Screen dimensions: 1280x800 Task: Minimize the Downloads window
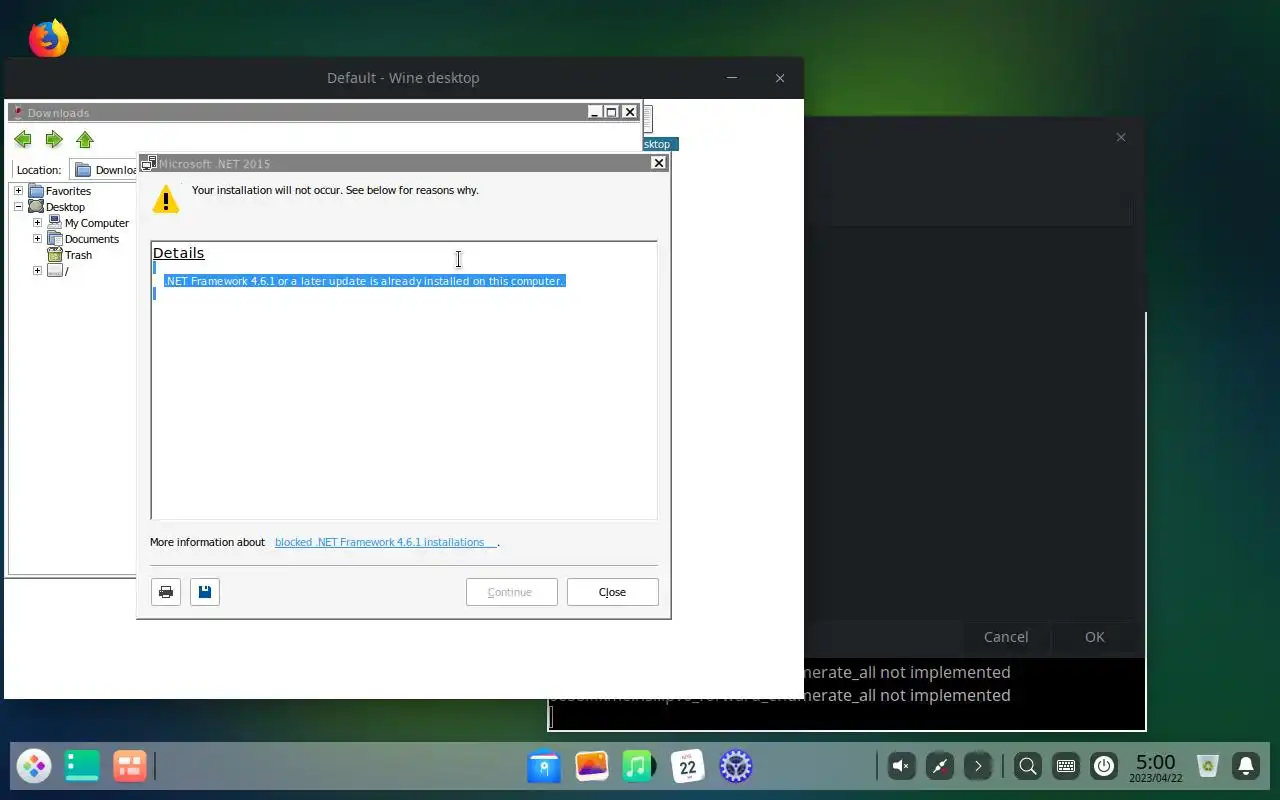click(595, 112)
